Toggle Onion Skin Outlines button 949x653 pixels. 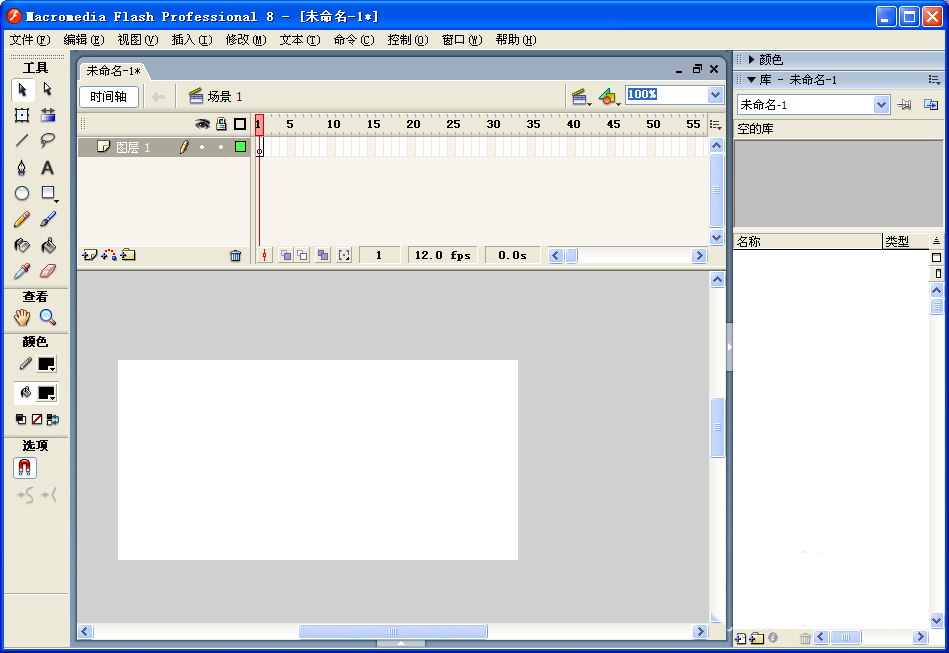[x=302, y=255]
